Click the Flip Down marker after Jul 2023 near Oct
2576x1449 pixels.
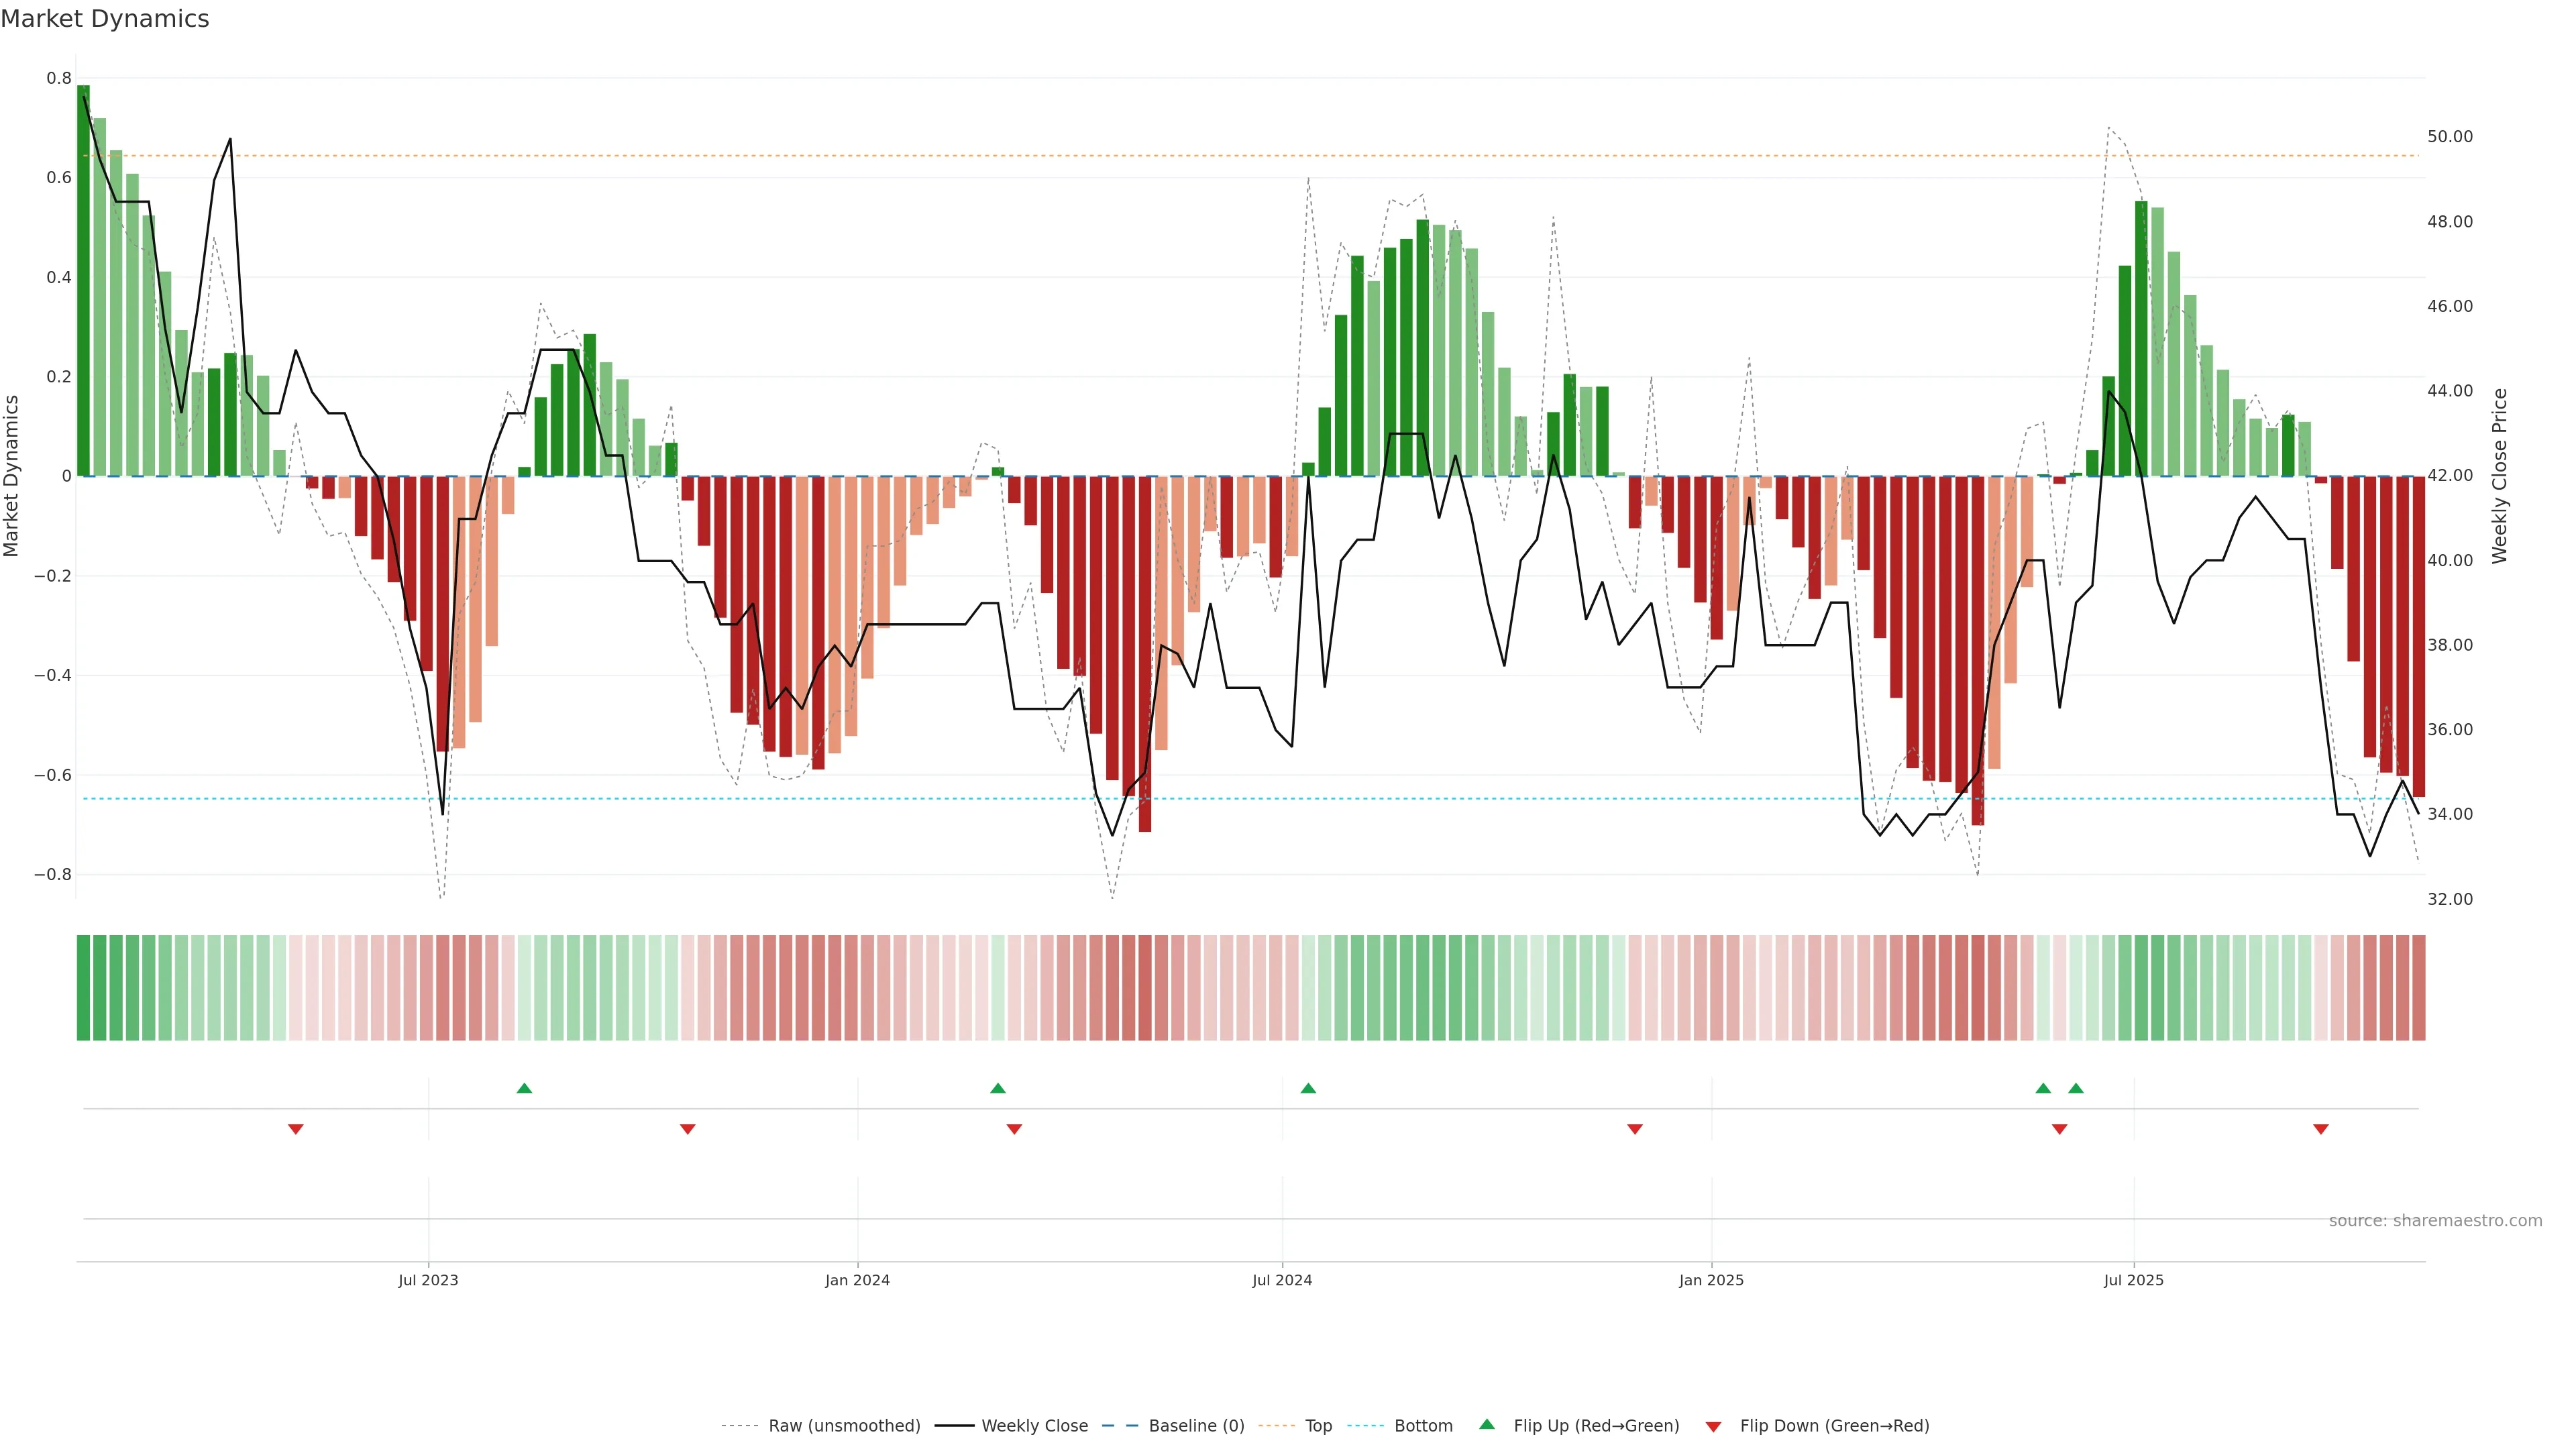687,1129
